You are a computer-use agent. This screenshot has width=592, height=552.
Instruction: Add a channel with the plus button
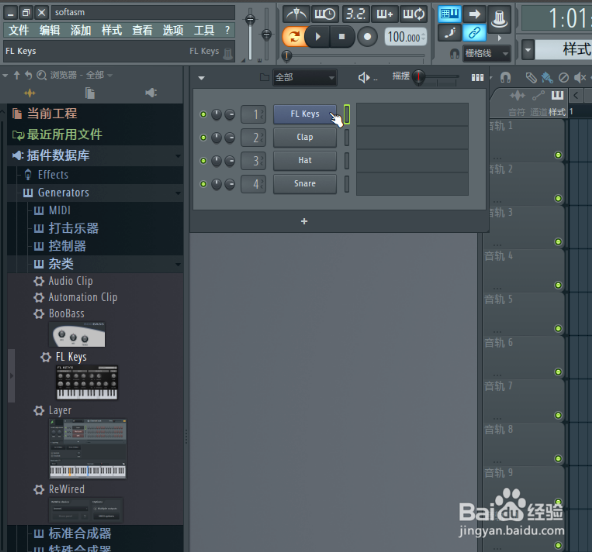[304, 221]
